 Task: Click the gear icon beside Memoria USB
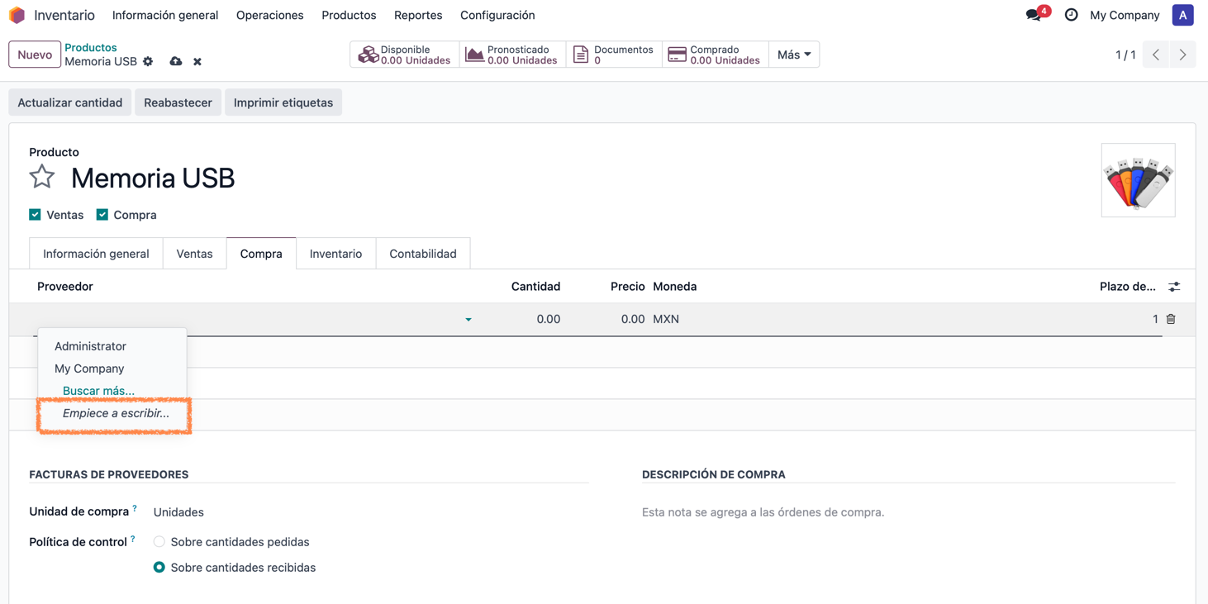pos(148,62)
